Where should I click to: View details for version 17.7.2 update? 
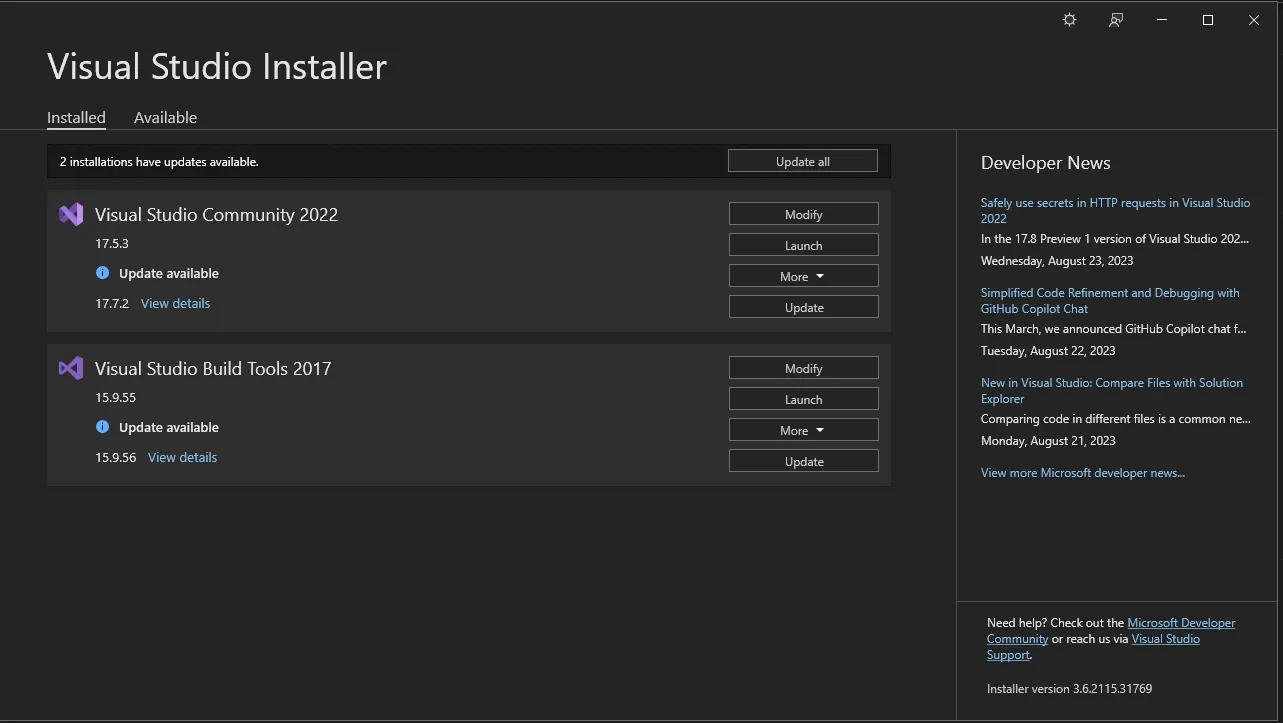175,303
